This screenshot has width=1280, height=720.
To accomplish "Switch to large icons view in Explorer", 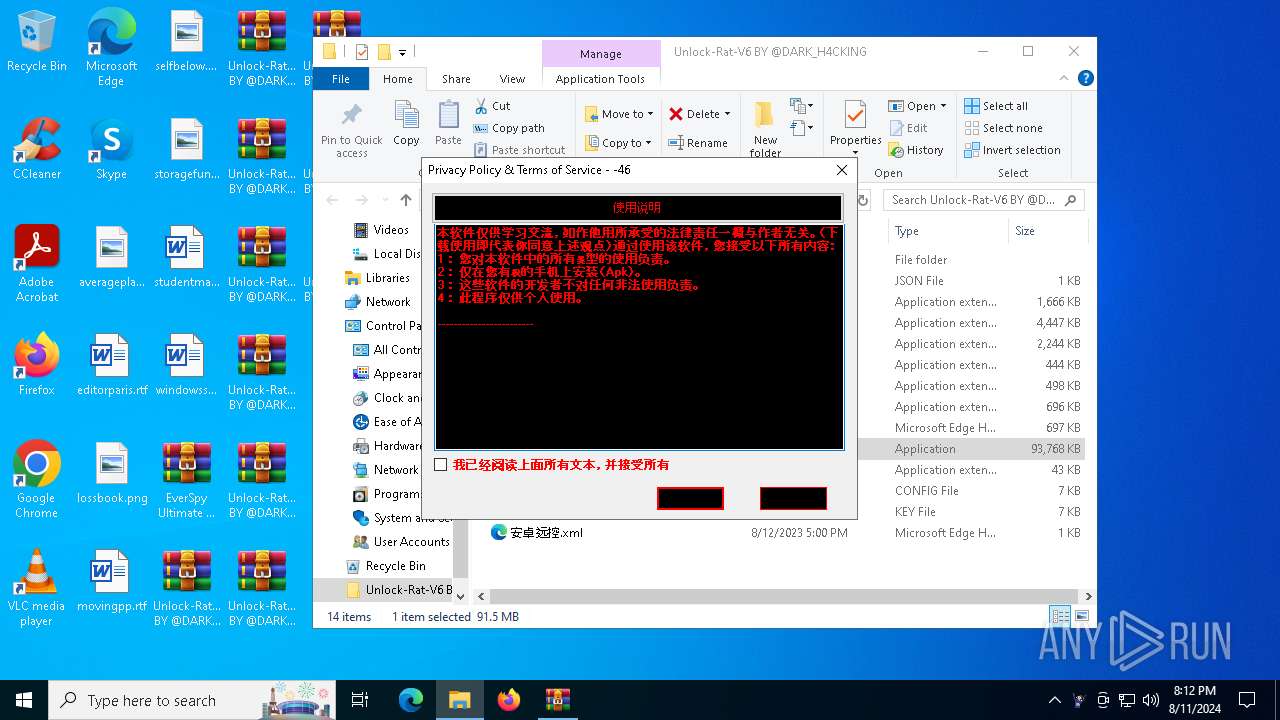I will click(1082, 616).
